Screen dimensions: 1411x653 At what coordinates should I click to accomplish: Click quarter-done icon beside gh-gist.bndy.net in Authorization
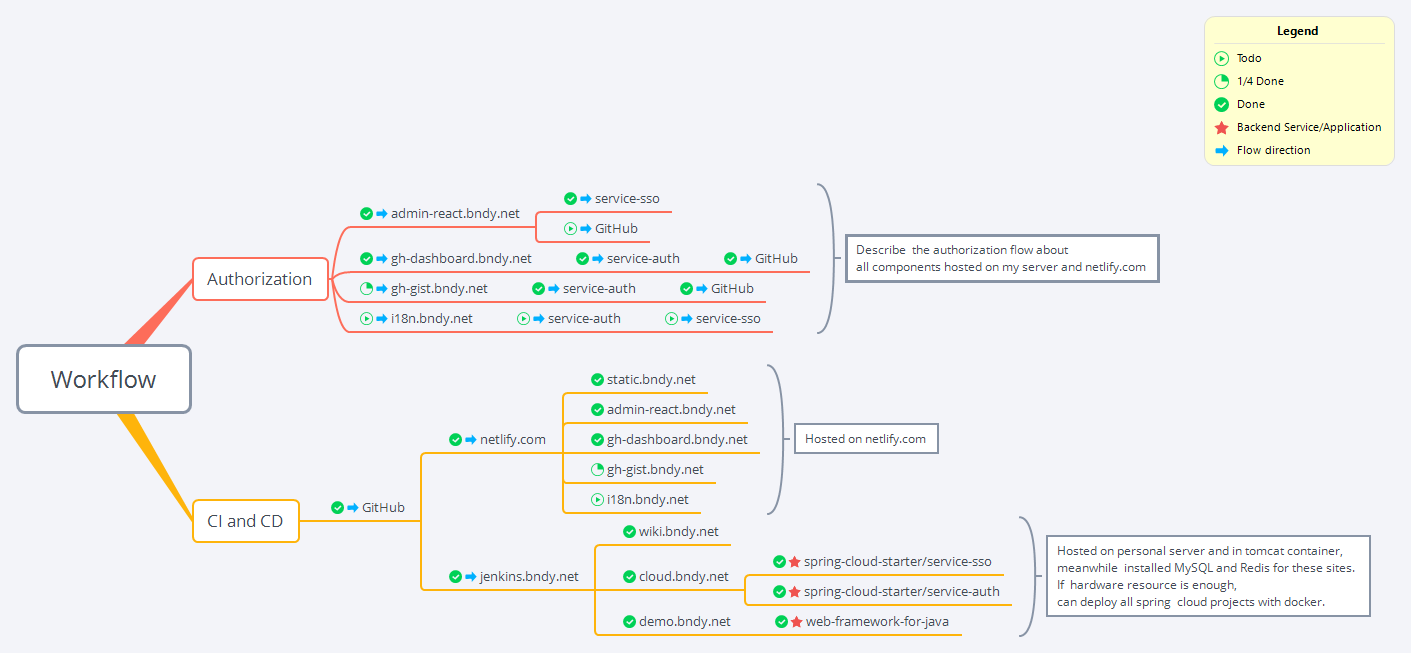[x=366, y=288]
